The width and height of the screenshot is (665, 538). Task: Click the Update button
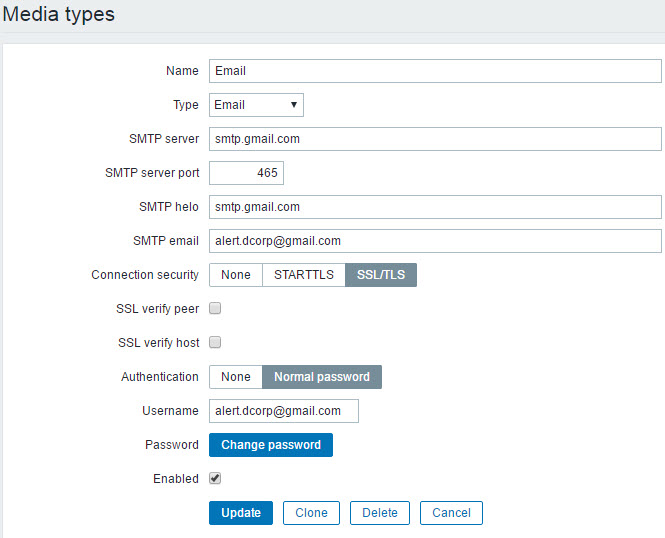tap(241, 513)
